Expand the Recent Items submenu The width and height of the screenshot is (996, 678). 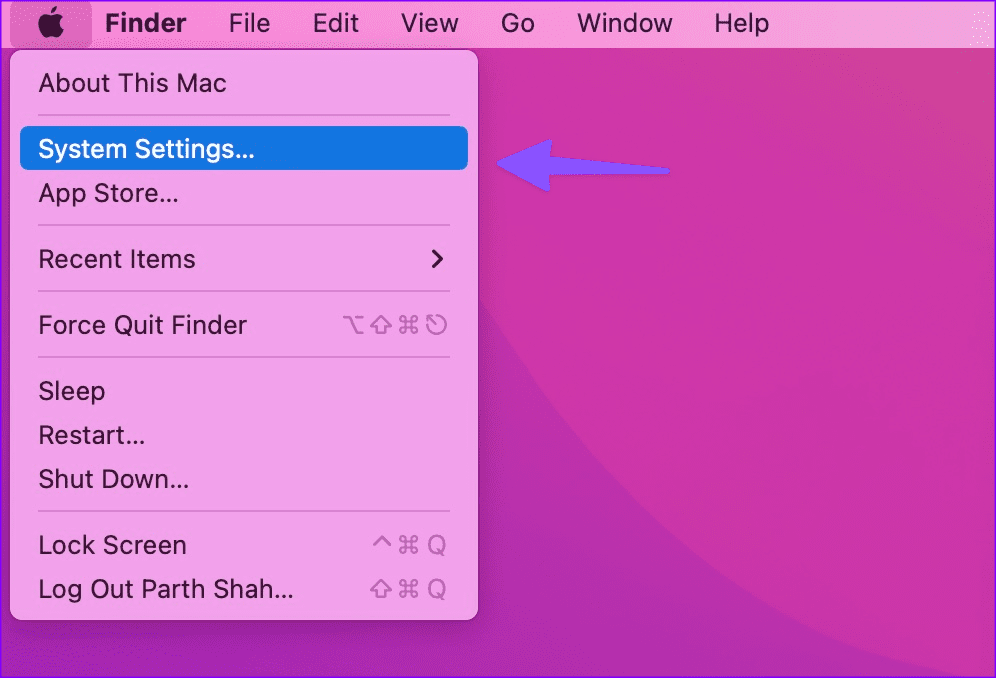pyautogui.click(x=244, y=259)
